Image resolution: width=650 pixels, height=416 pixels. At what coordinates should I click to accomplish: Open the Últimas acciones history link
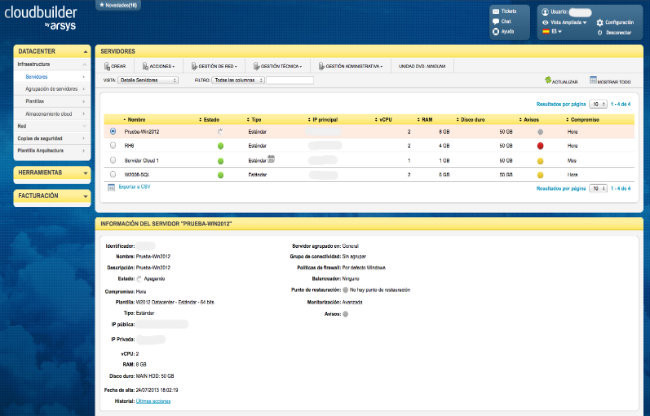click(x=154, y=400)
